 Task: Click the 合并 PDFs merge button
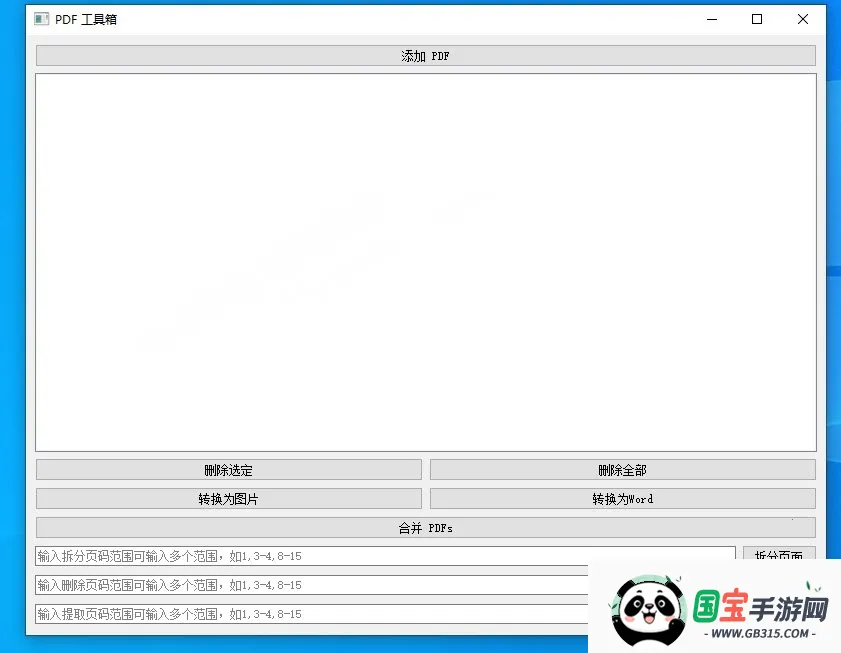click(x=425, y=527)
